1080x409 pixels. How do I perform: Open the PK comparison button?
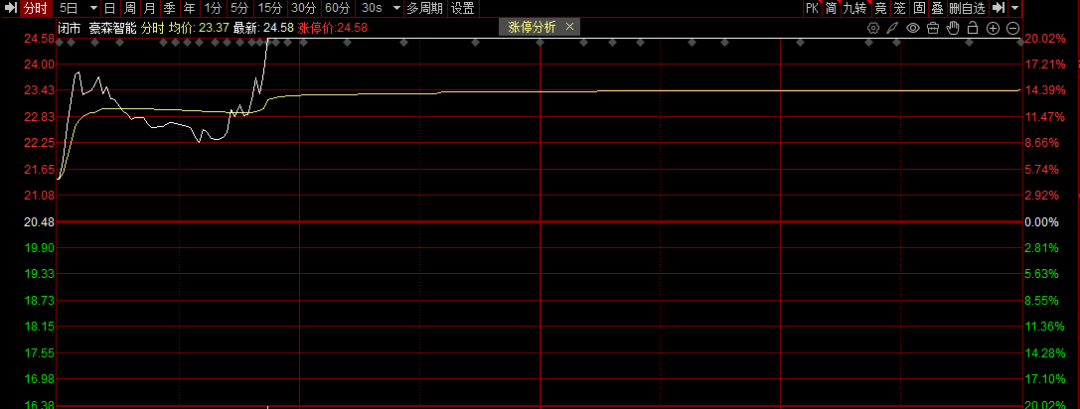tap(812, 8)
